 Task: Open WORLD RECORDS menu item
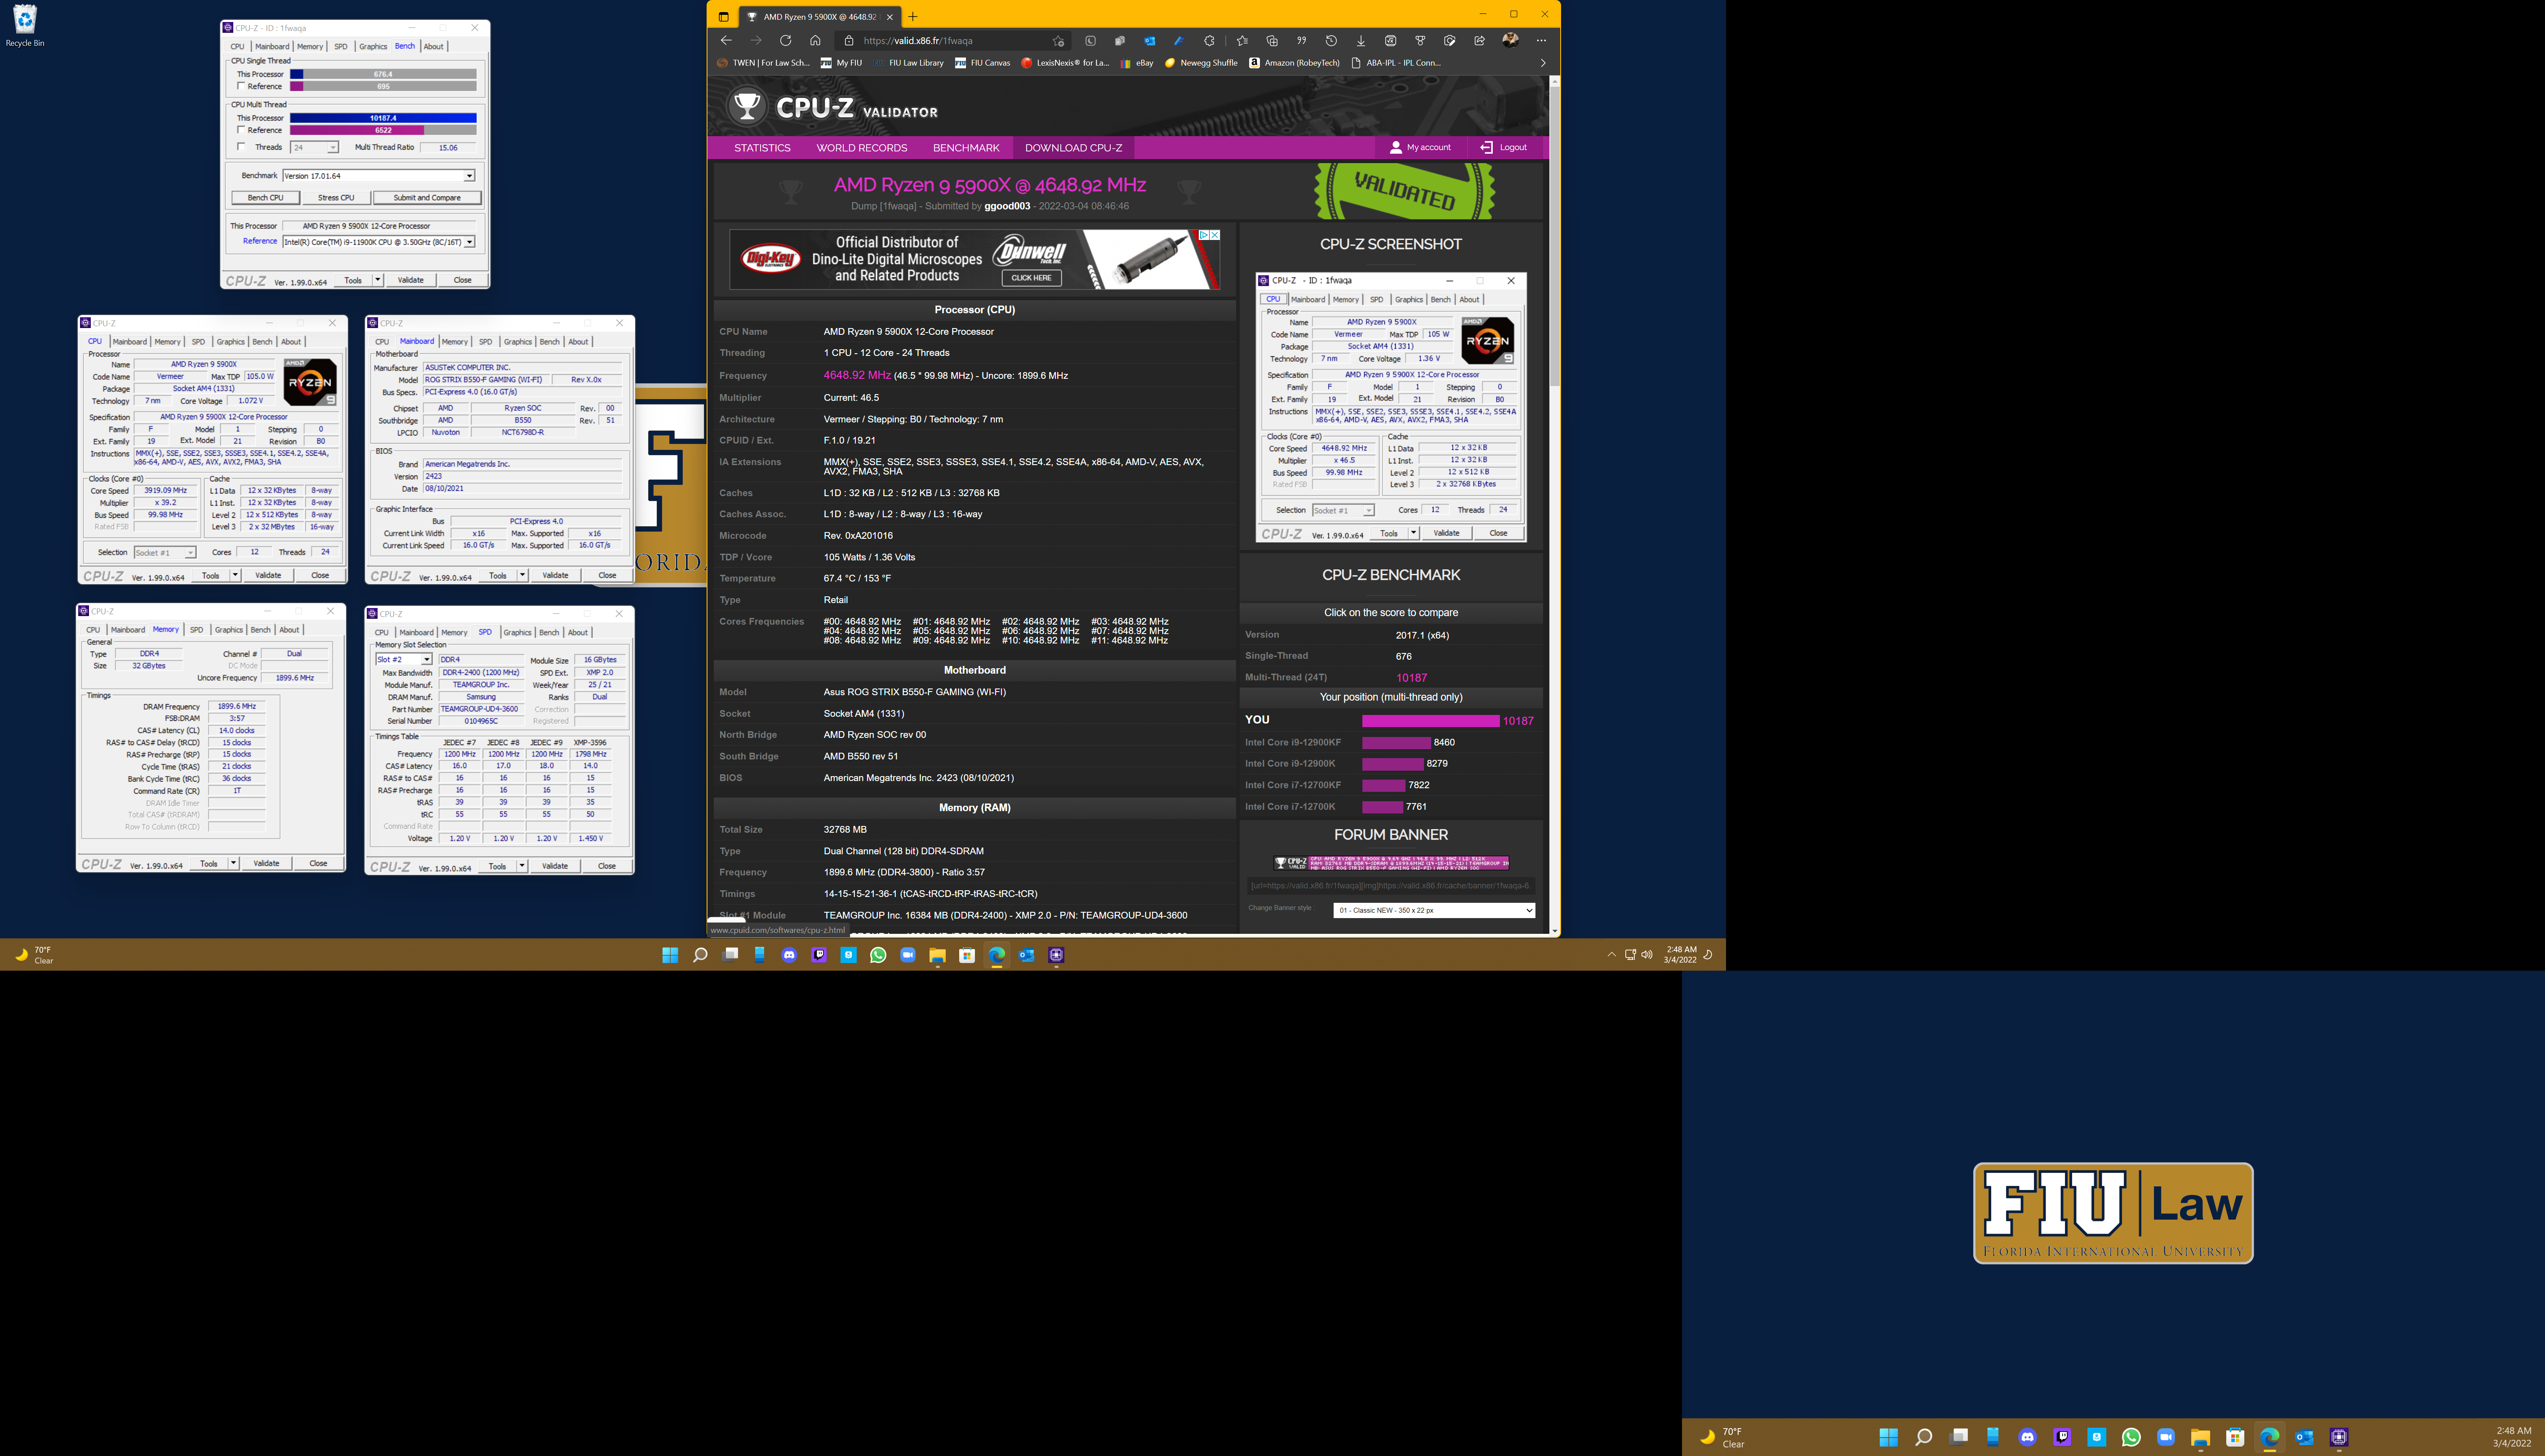[862, 148]
